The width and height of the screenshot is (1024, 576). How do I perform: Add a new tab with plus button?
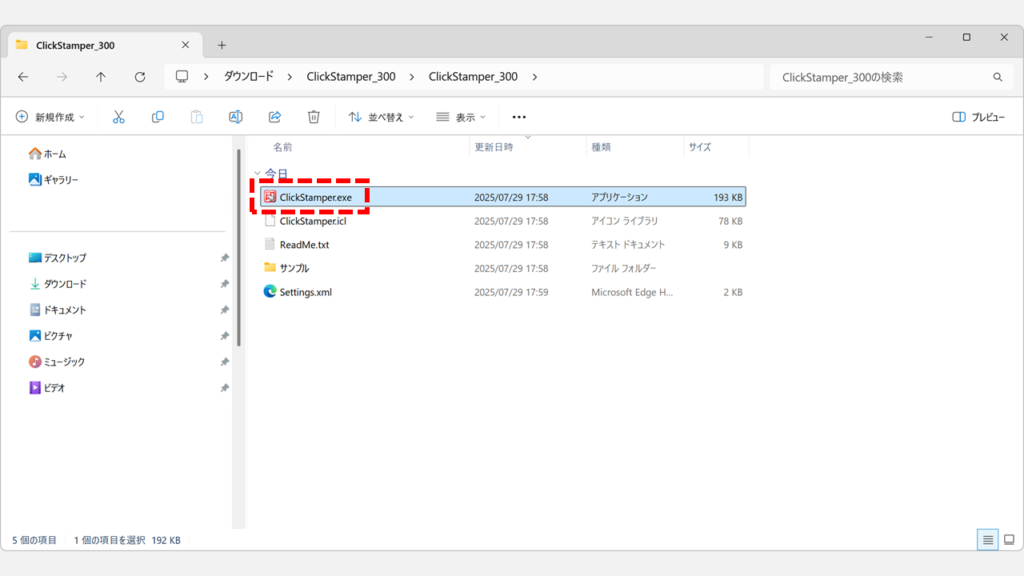click(x=221, y=45)
